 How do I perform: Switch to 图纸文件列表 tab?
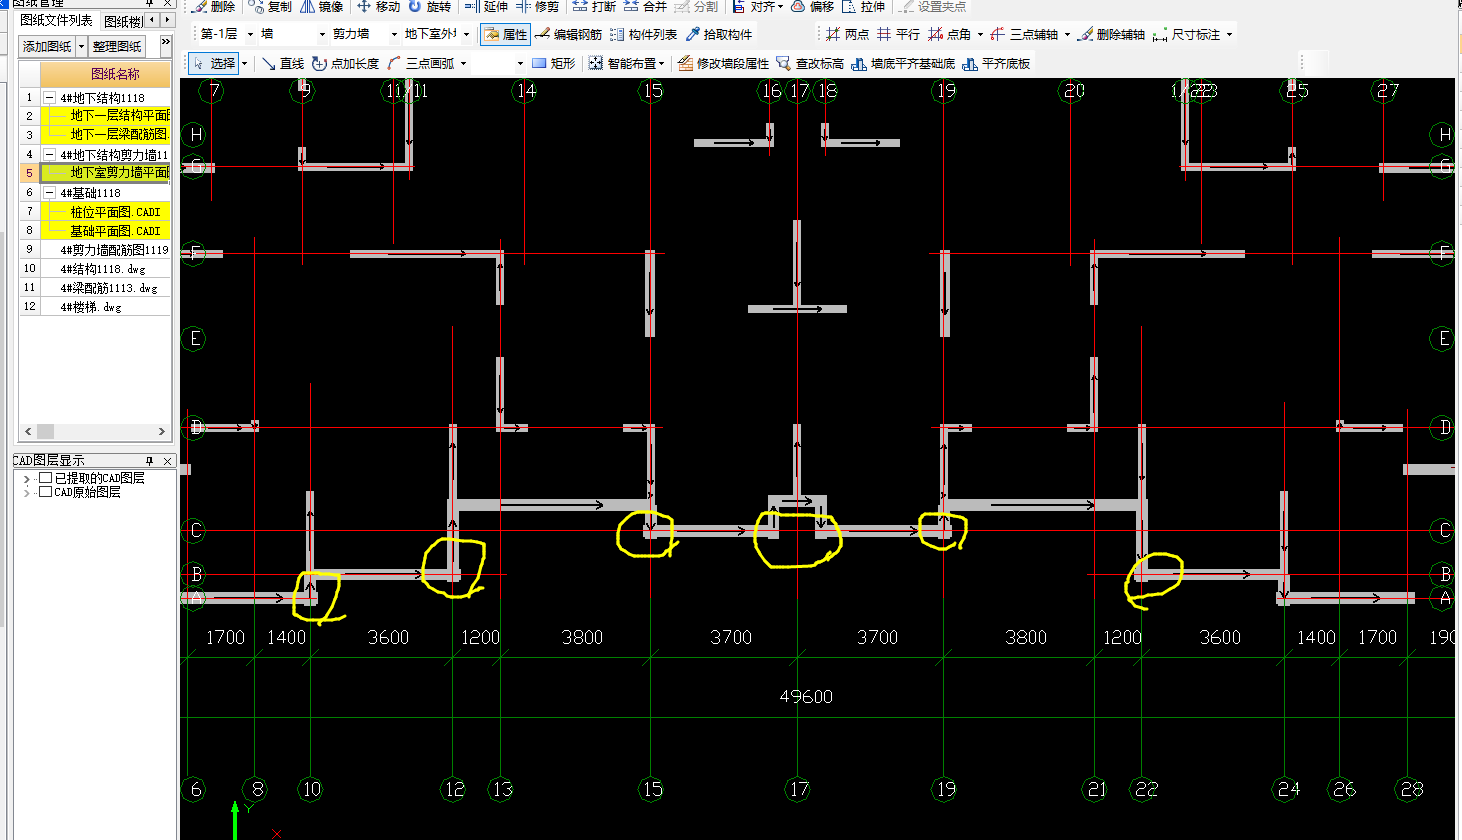(56, 21)
